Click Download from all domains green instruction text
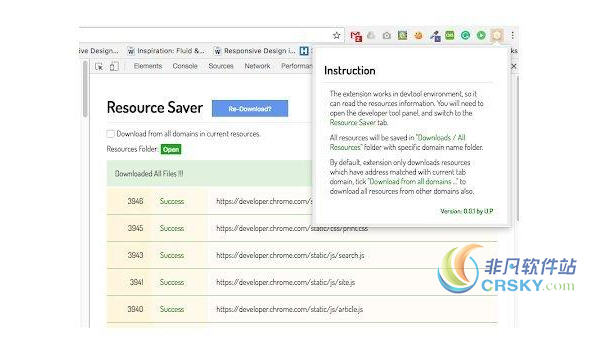 pos(413,182)
